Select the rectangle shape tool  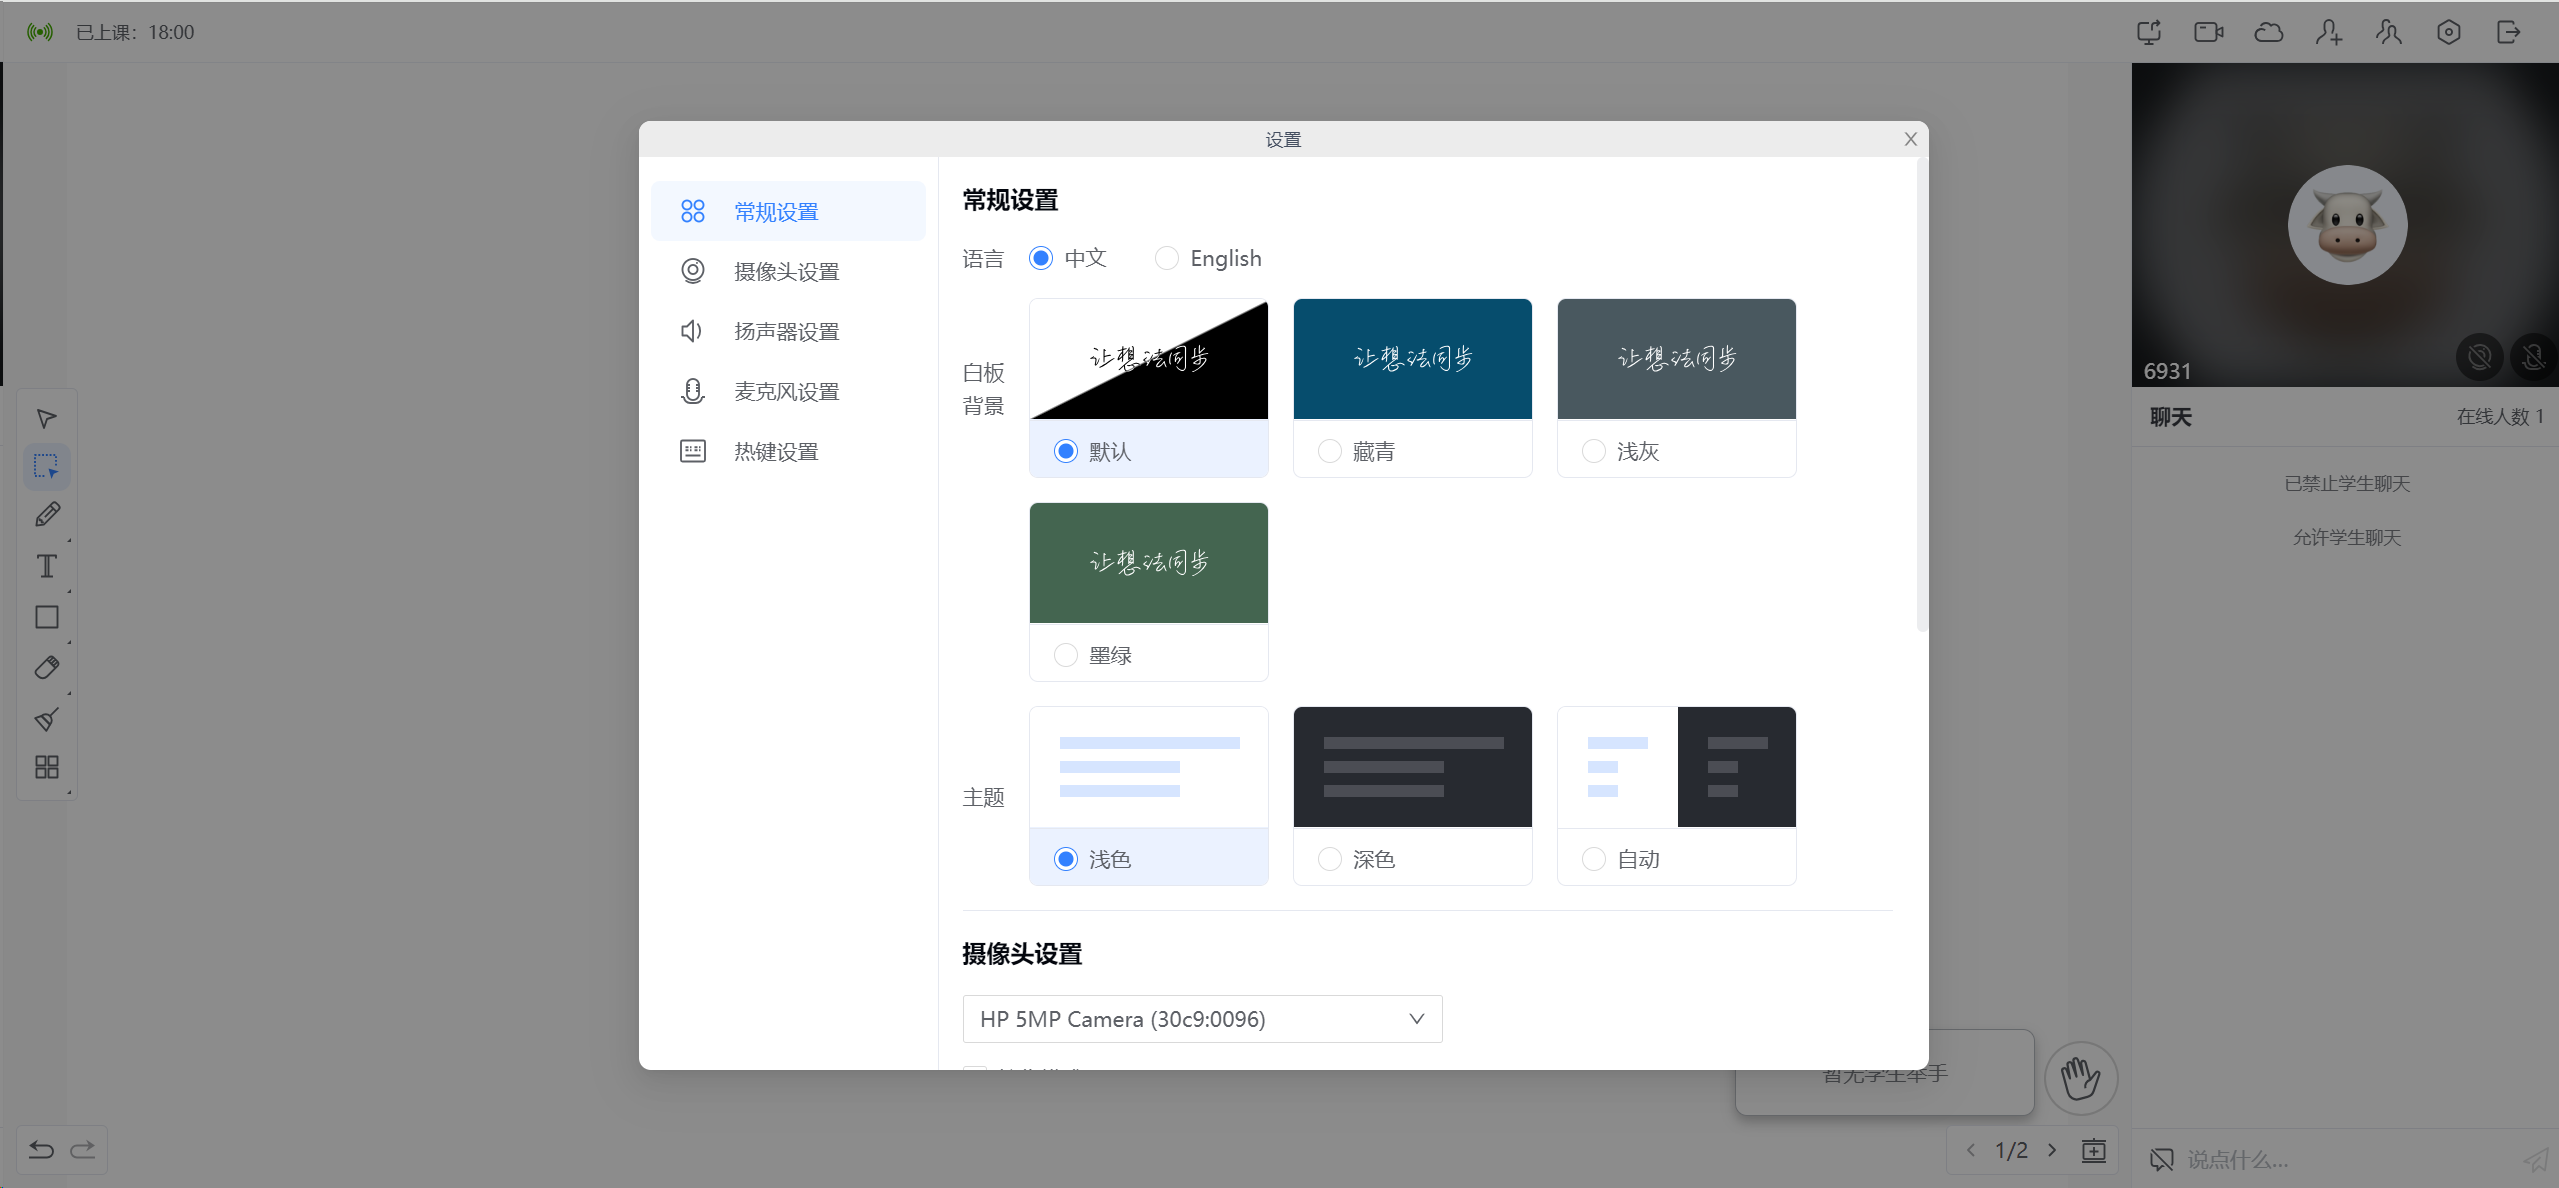46,617
